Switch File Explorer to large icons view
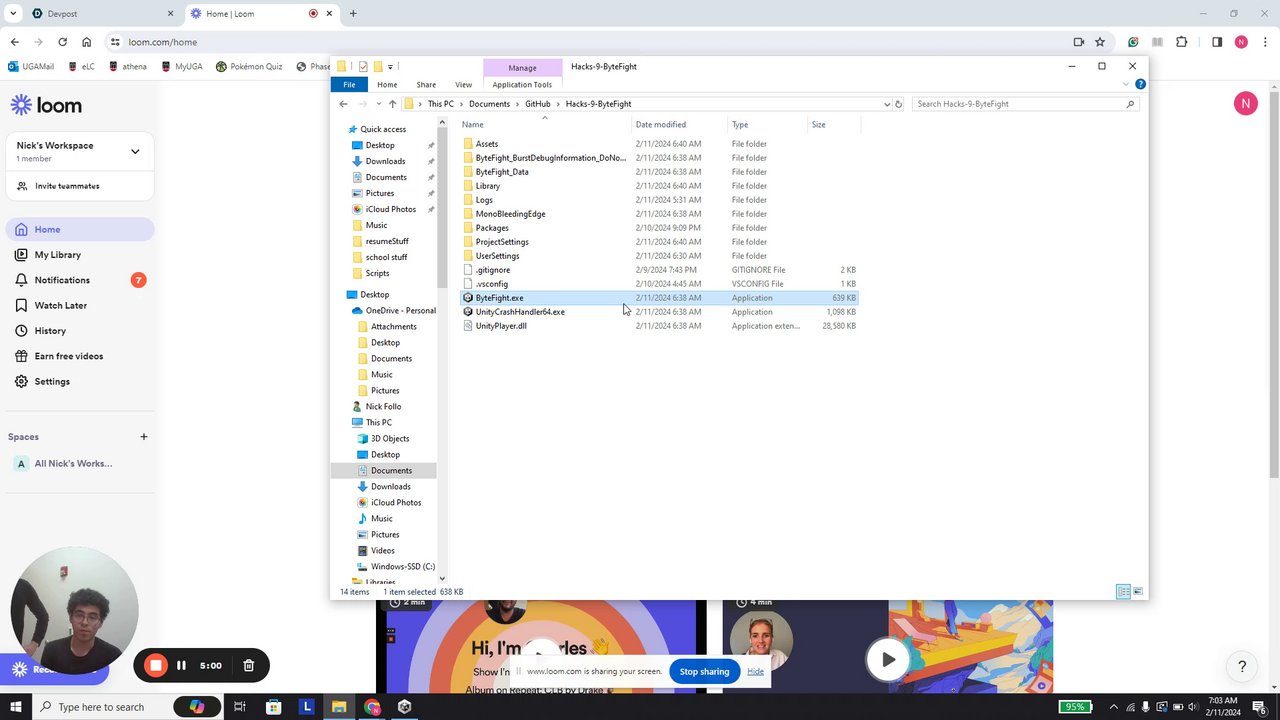The width and height of the screenshot is (1280, 720). click(1138, 592)
